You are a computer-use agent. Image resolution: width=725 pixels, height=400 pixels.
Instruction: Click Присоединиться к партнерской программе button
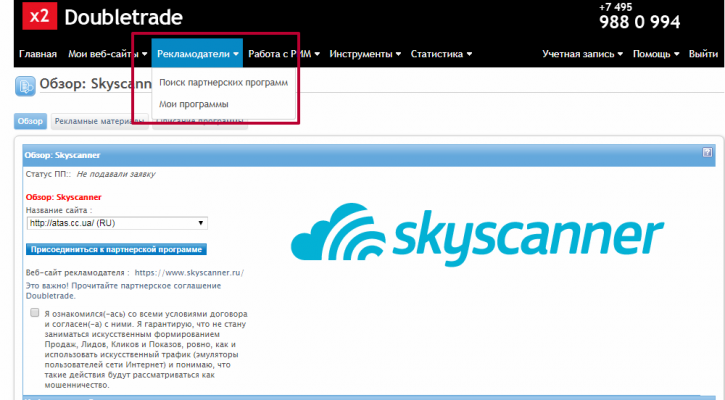[x=117, y=249]
